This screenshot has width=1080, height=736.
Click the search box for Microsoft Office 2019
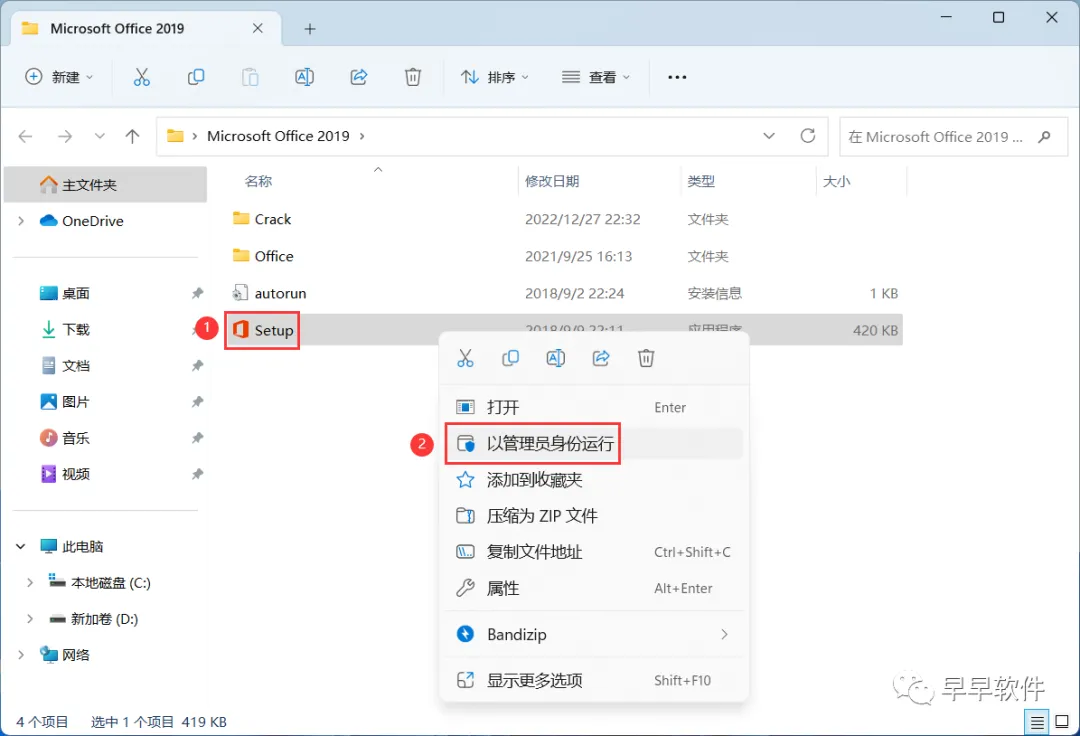coord(953,137)
